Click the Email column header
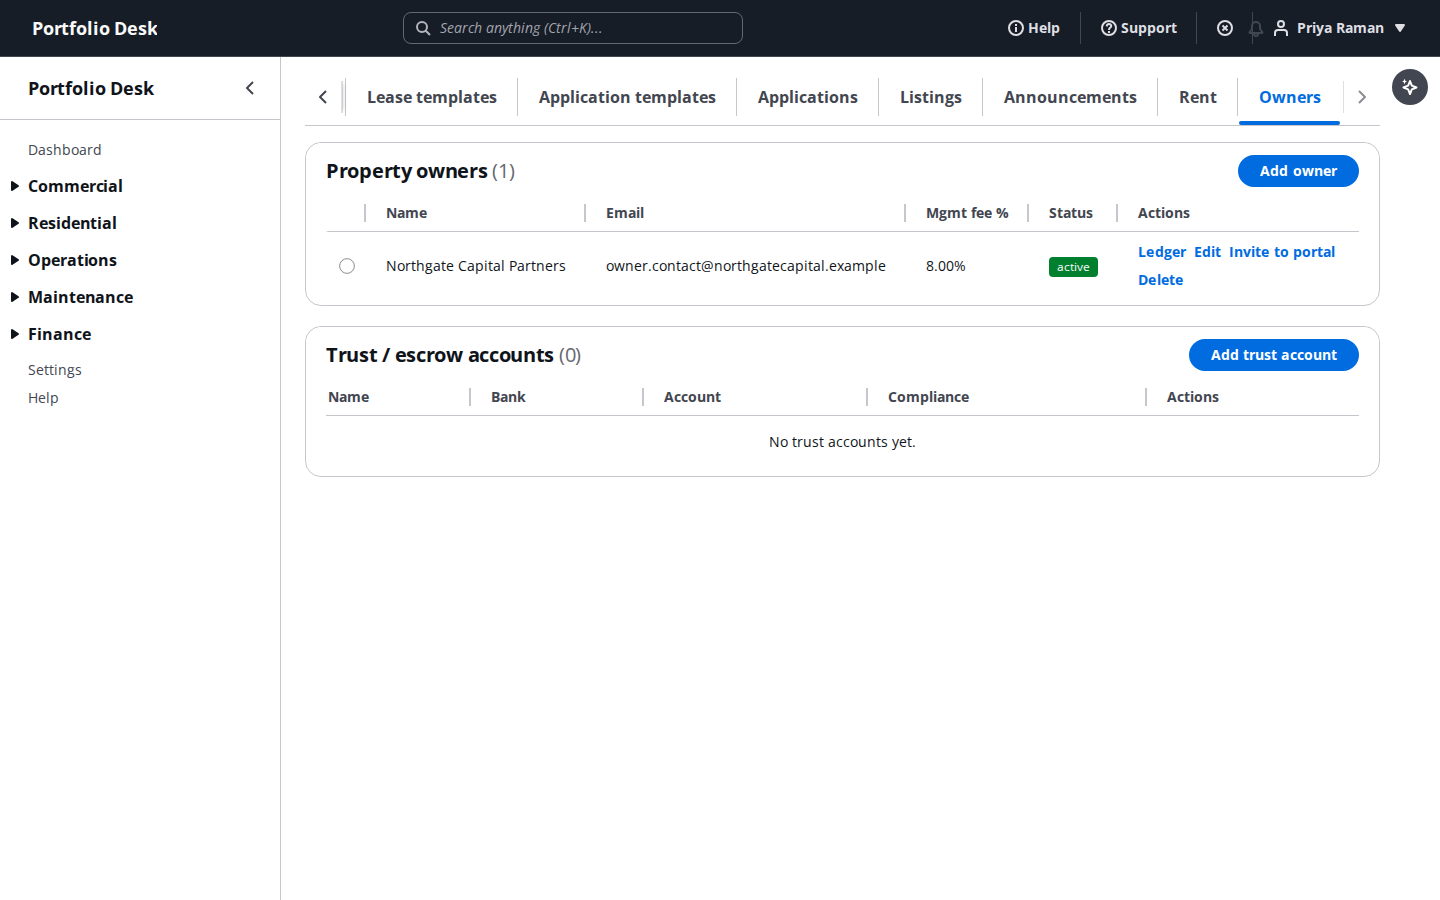Image resolution: width=1440 pixels, height=900 pixels. [625, 213]
